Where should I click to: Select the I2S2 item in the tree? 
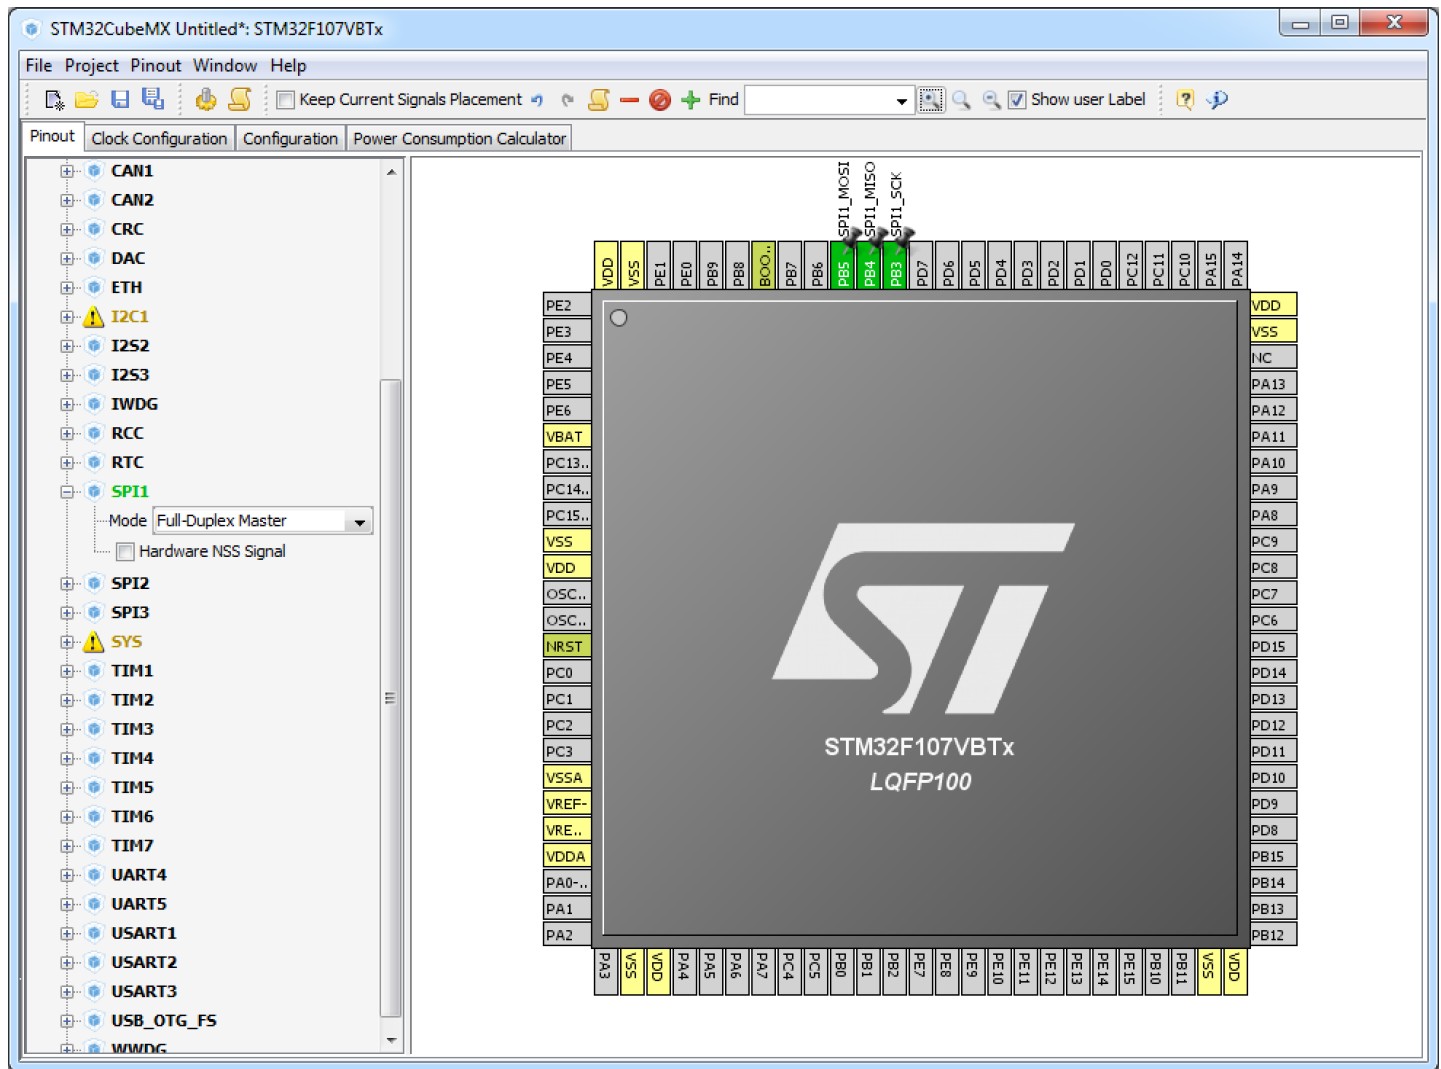[130, 346]
